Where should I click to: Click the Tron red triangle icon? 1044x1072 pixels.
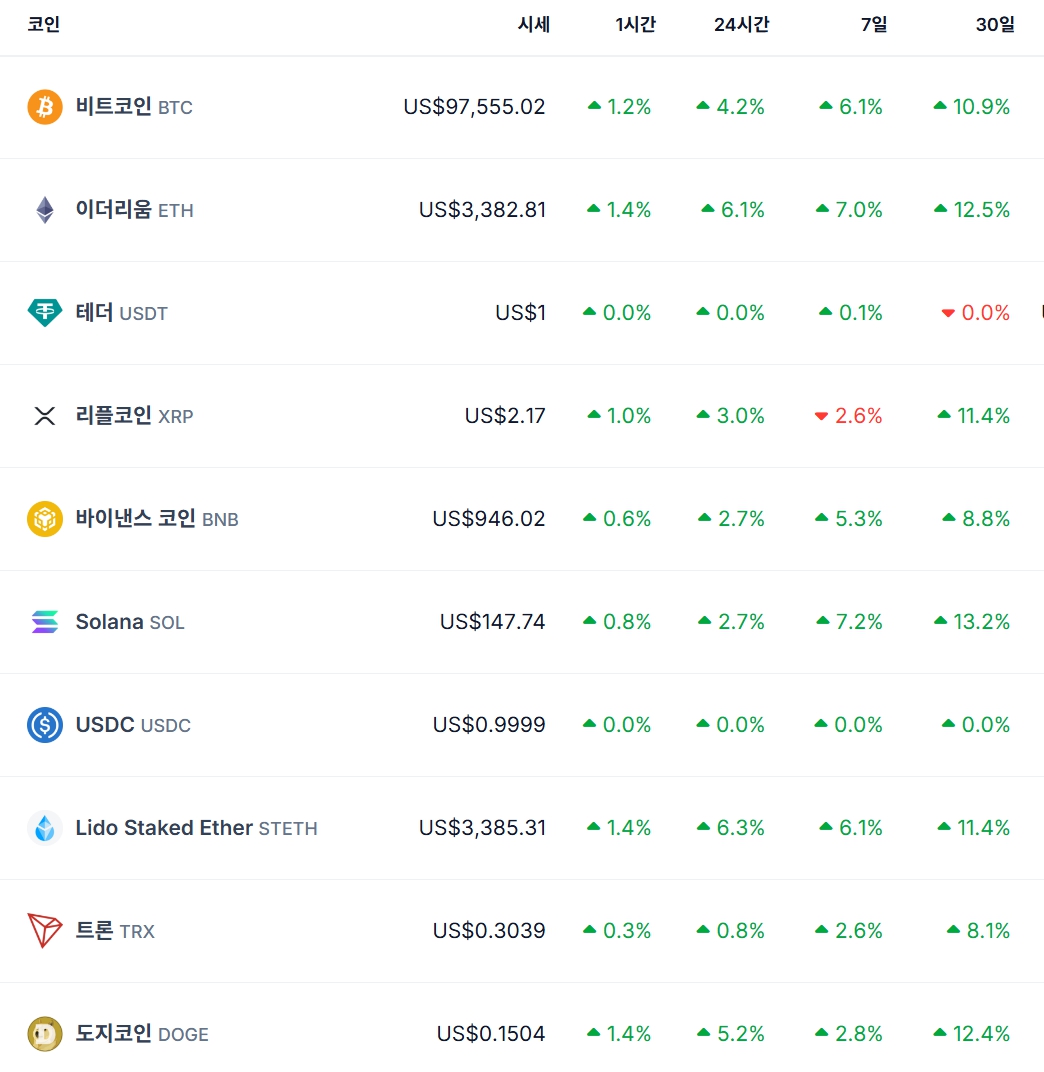[x=45, y=931]
